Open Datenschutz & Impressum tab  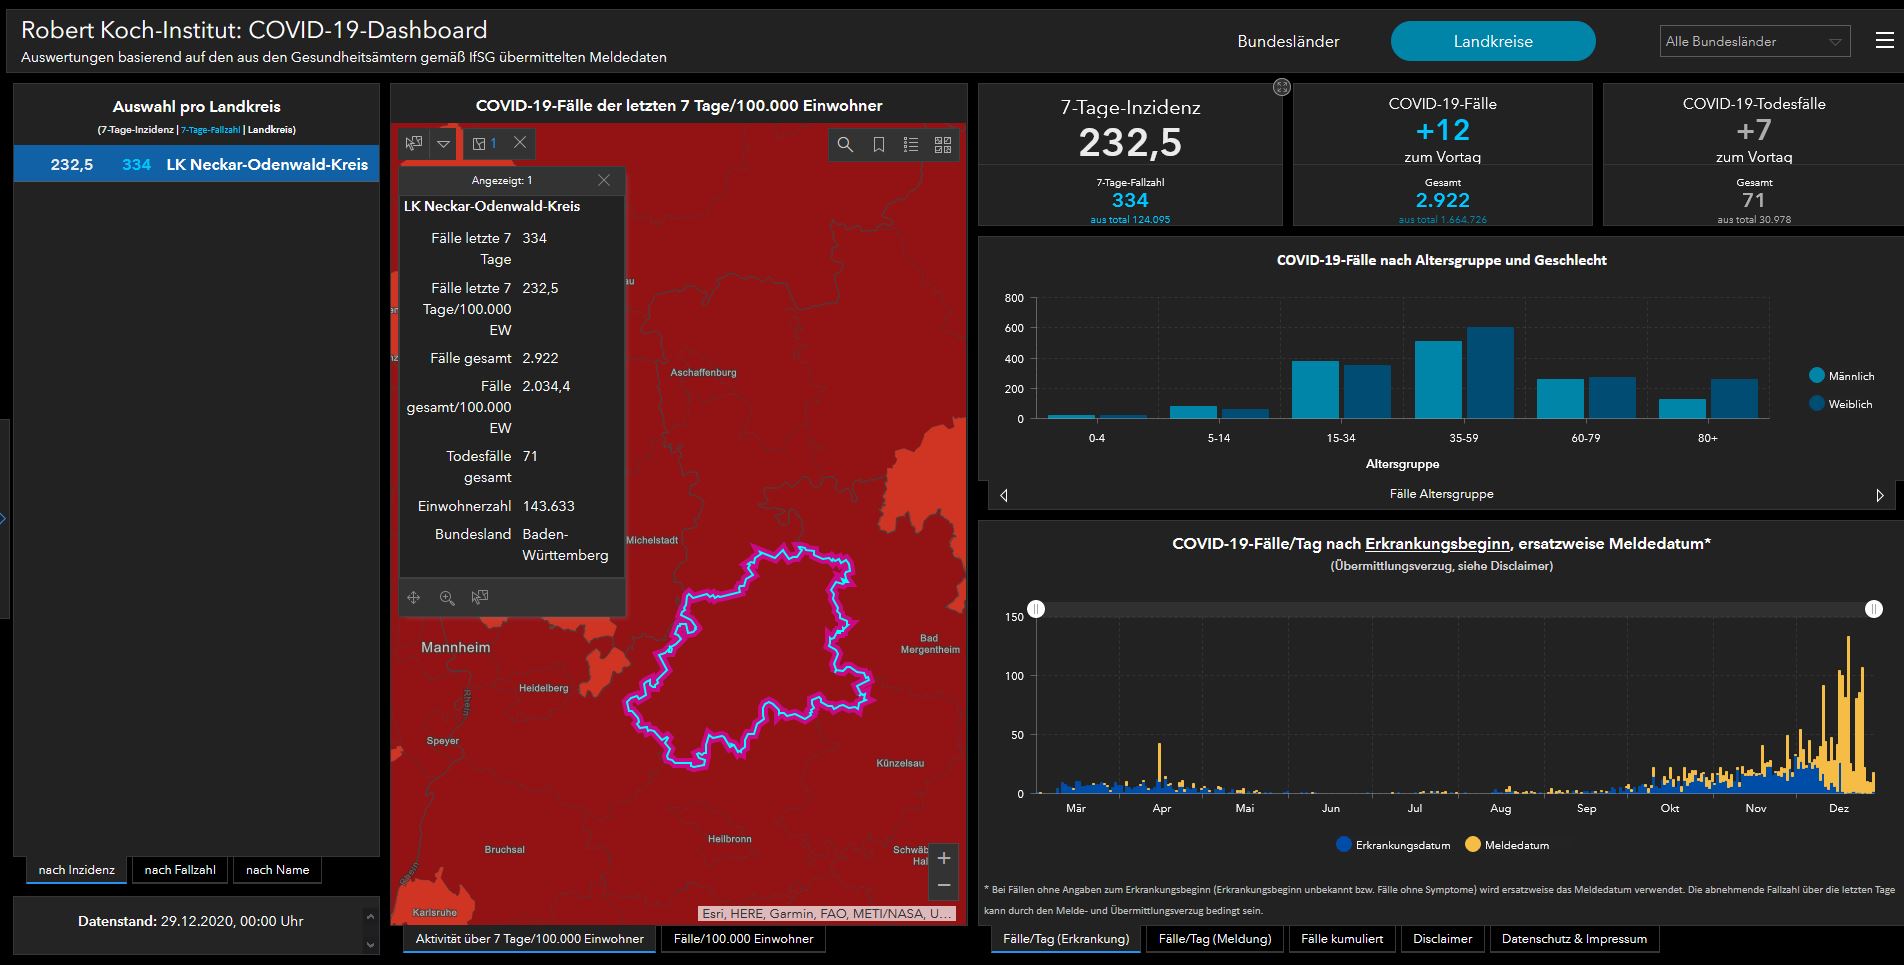(1574, 939)
